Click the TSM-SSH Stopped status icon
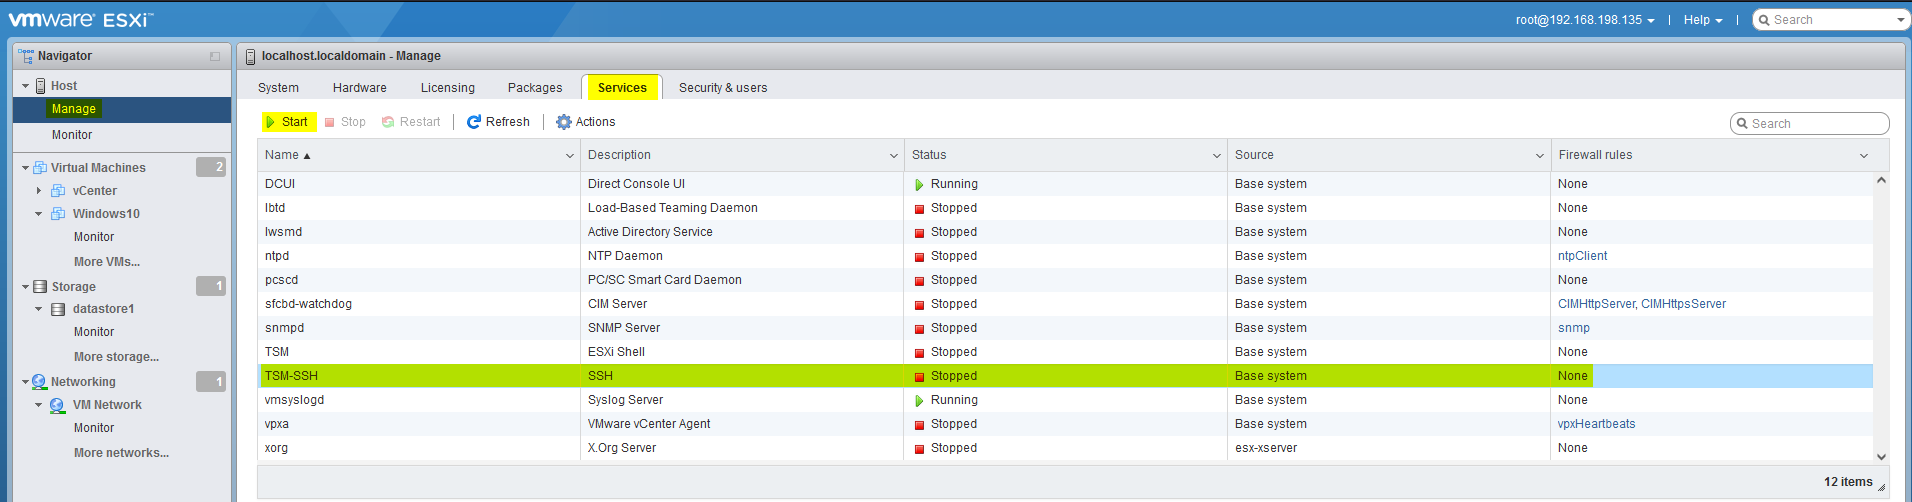Screen dimensions: 1912x502 pos(919,377)
